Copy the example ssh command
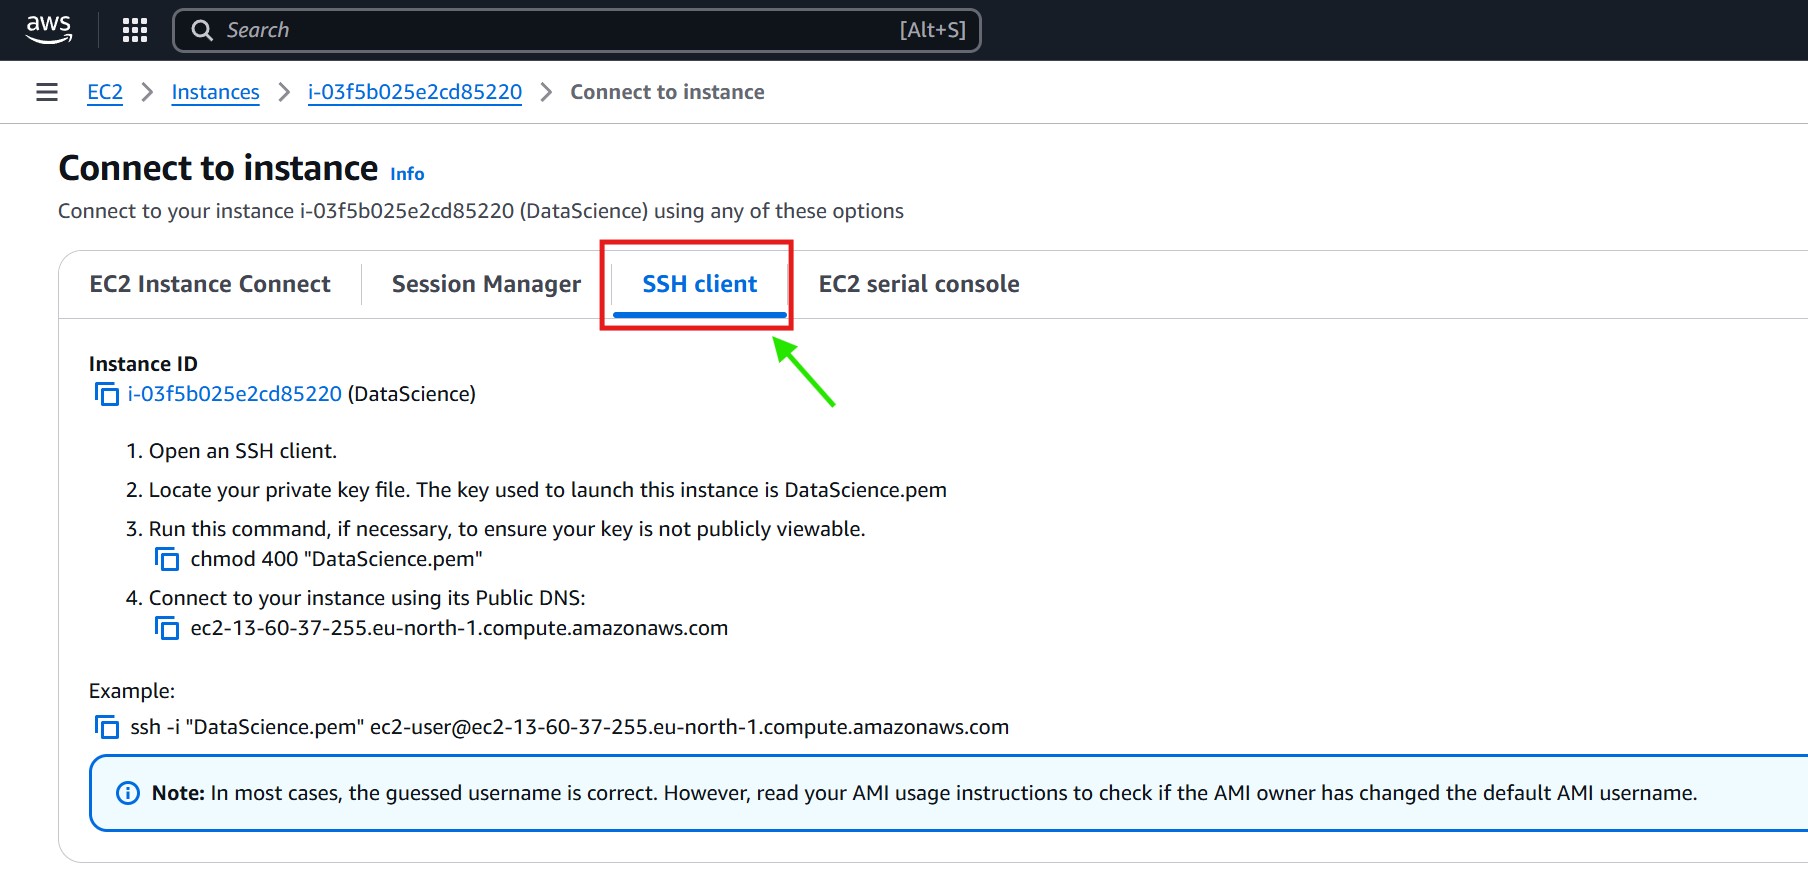The width and height of the screenshot is (1808, 896). [x=107, y=727]
